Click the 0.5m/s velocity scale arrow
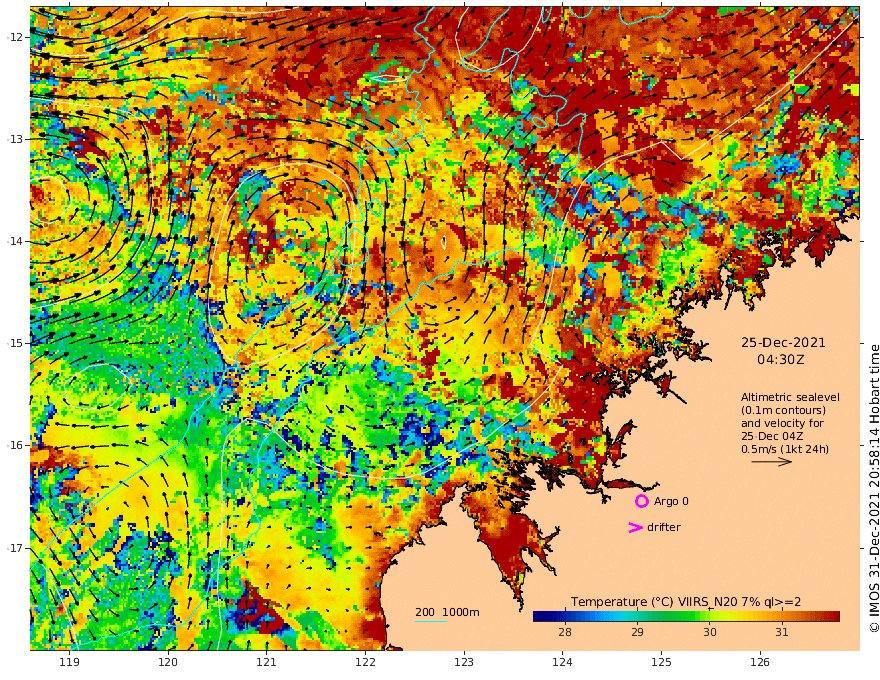The image size is (880, 680). 772,462
